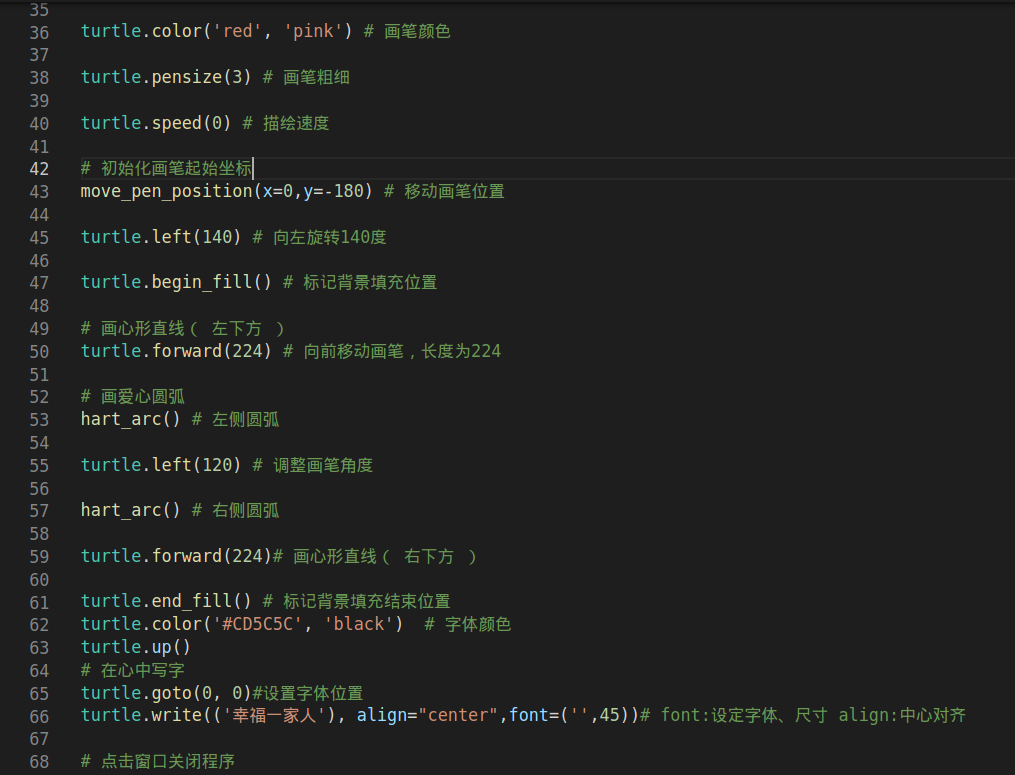Viewport: 1015px width, 775px height.
Task: Click the turtle.speed(0) call
Action: 155,122
